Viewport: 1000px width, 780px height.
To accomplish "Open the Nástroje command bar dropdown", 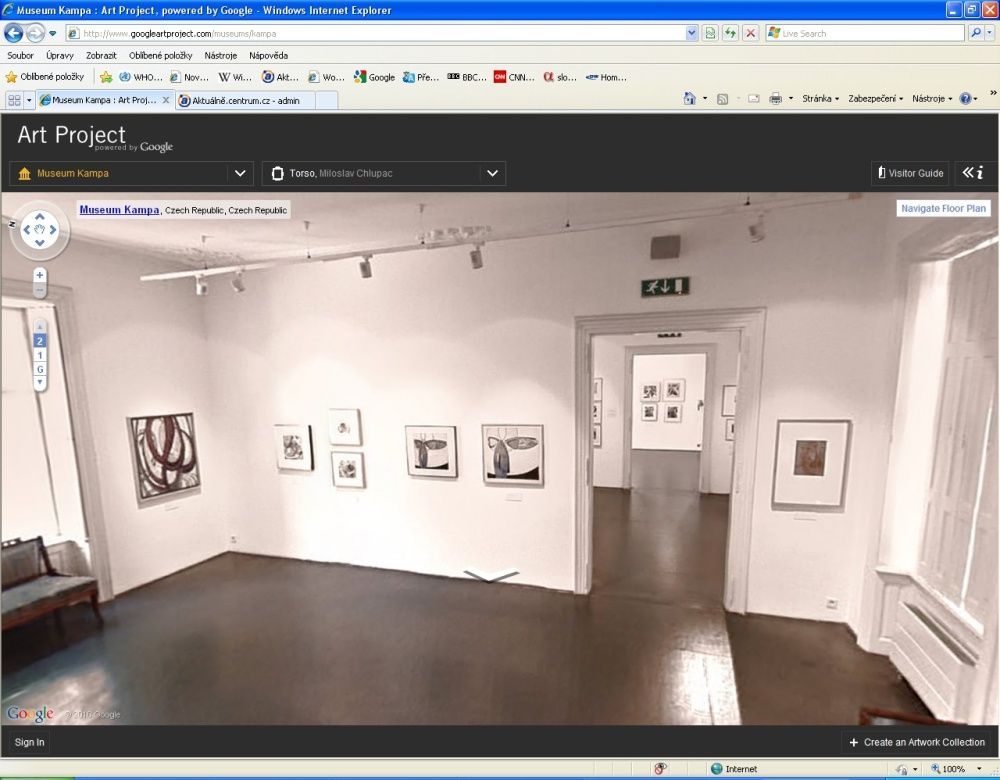I will (932, 98).
